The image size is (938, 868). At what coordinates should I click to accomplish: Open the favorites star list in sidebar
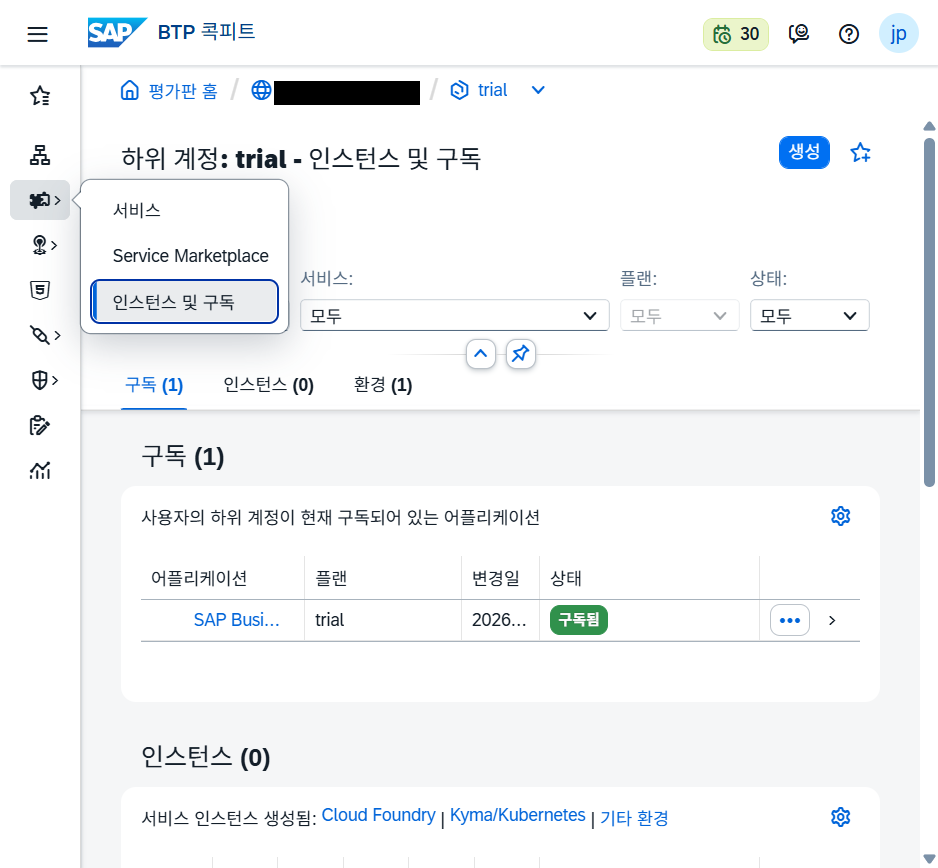[40, 96]
